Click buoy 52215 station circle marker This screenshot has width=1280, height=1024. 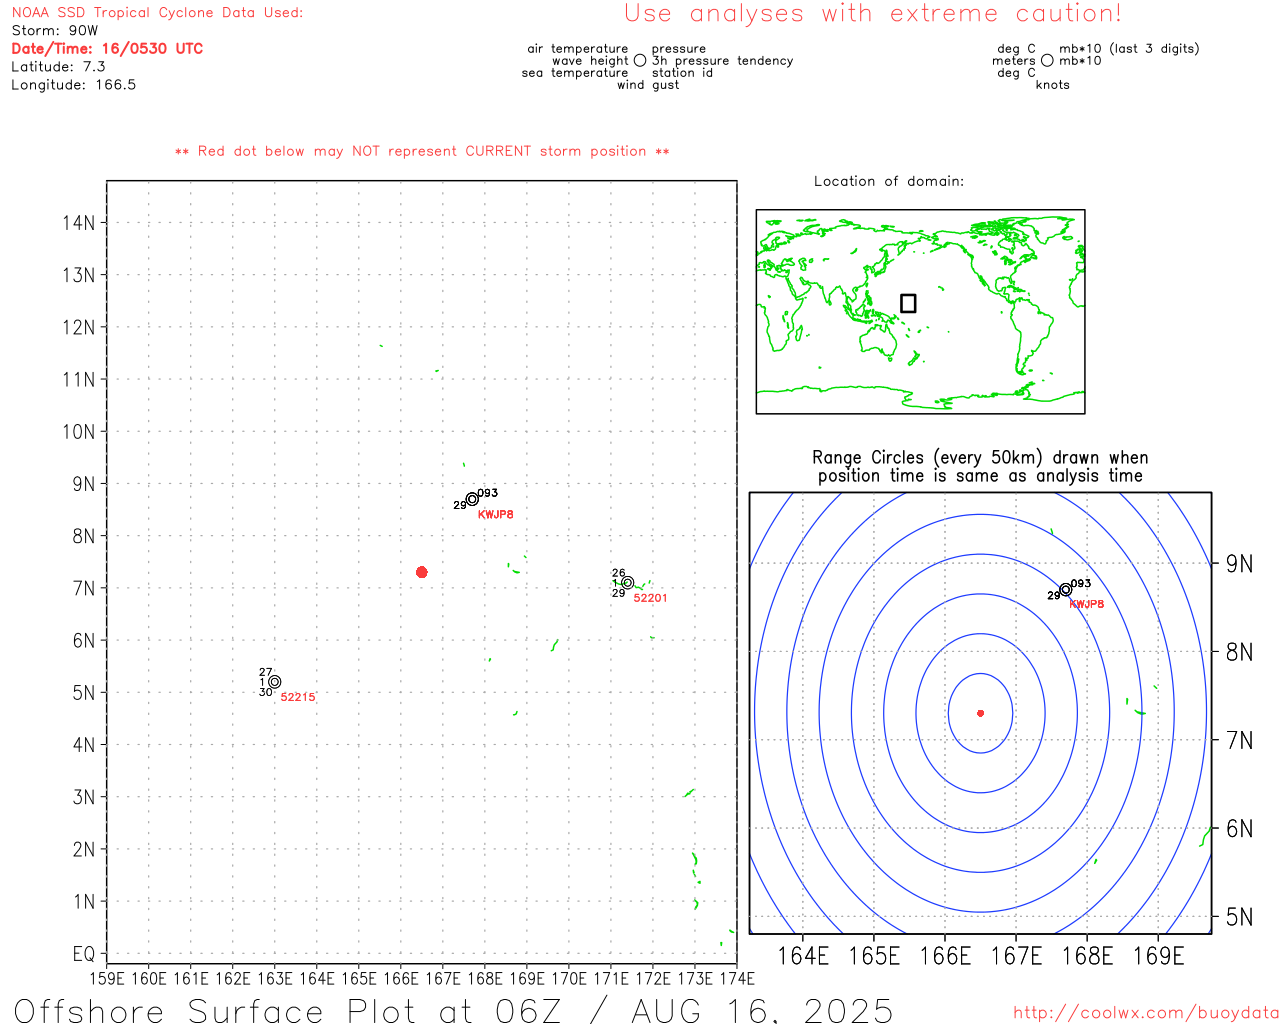tap(275, 682)
